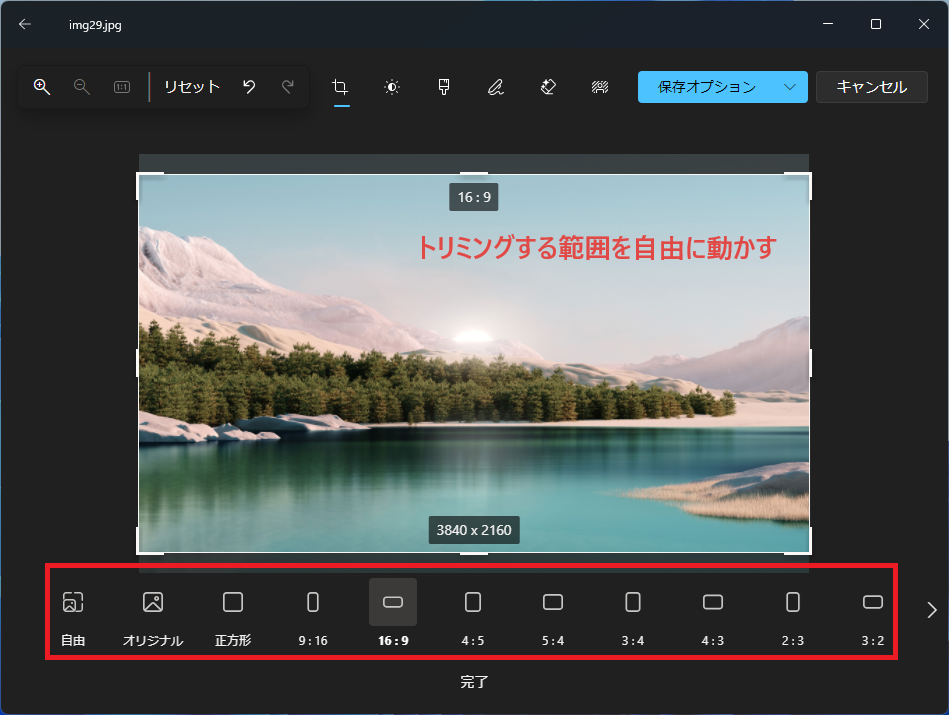Show more aspect ratios with right chevron

pos(931,610)
